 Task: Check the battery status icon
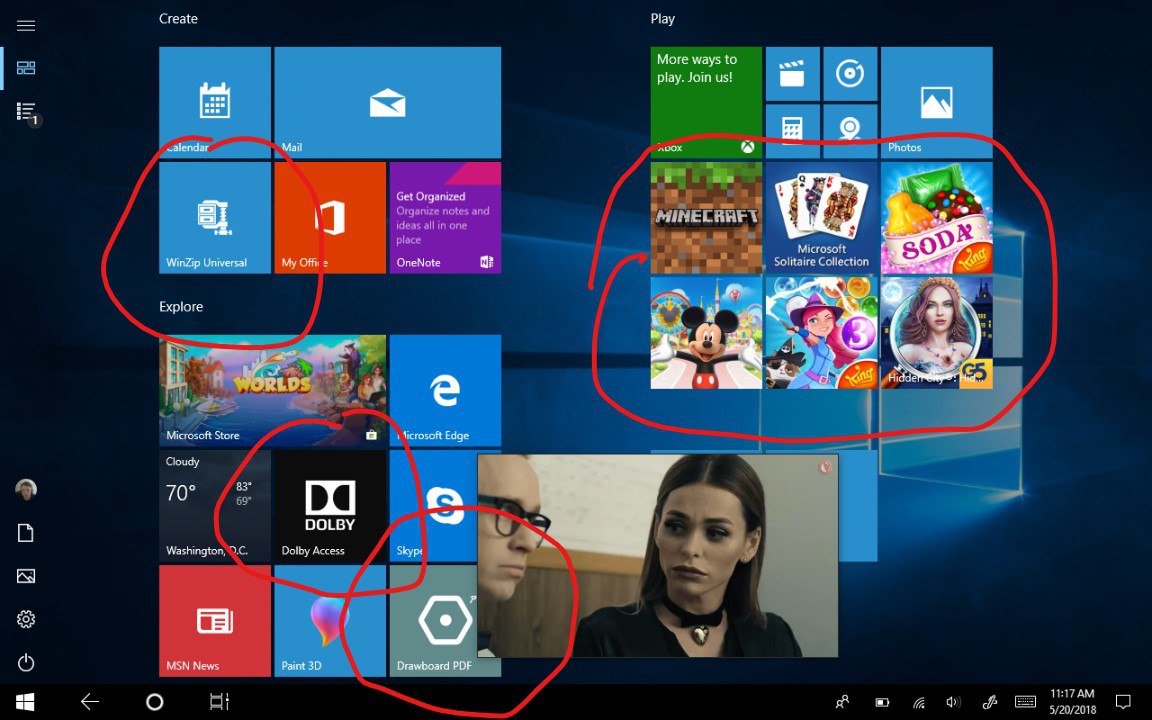[x=882, y=702]
